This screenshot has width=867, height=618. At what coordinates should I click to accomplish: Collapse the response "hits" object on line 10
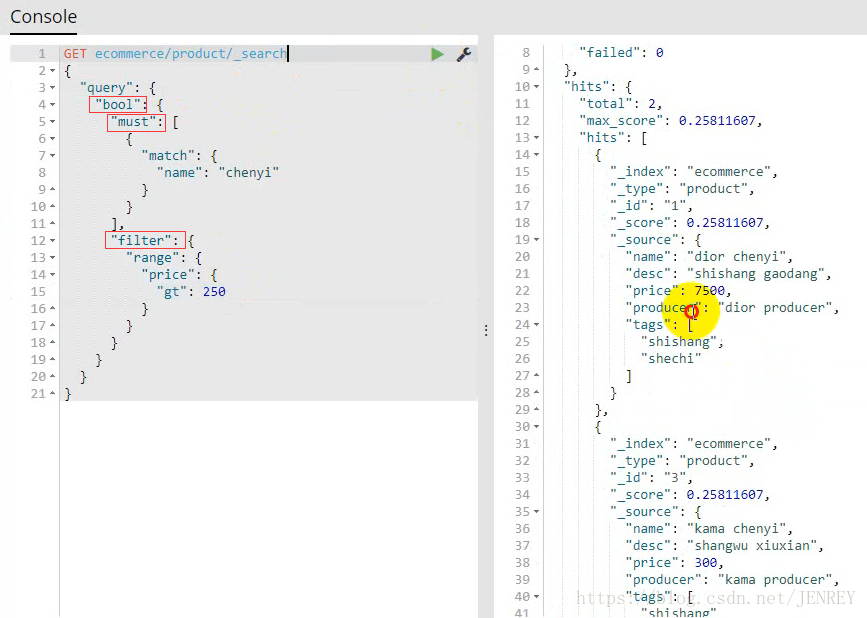[x=536, y=87]
